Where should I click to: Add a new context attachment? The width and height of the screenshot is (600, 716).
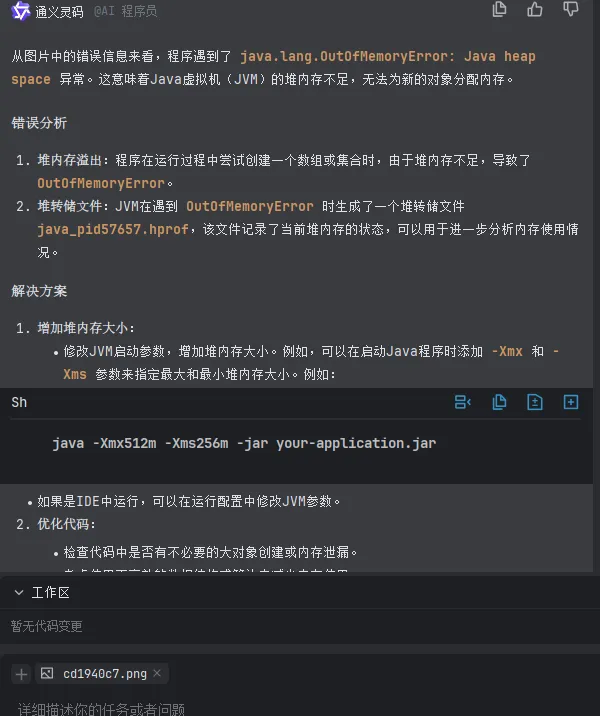(21, 674)
